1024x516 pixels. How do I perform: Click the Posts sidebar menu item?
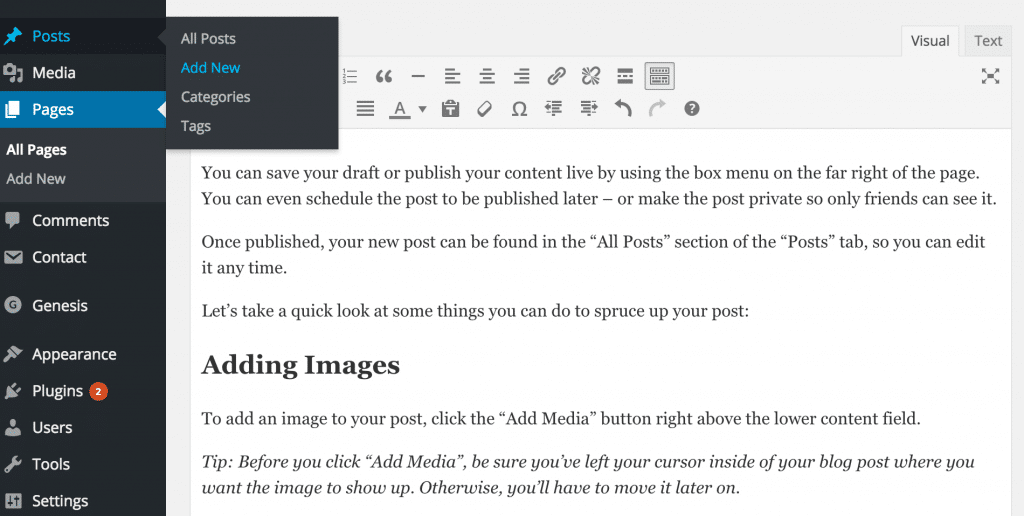83,36
